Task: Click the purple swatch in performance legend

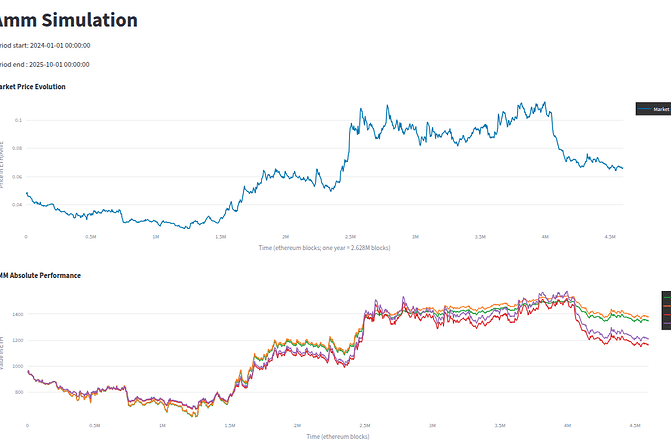Action: (667, 323)
